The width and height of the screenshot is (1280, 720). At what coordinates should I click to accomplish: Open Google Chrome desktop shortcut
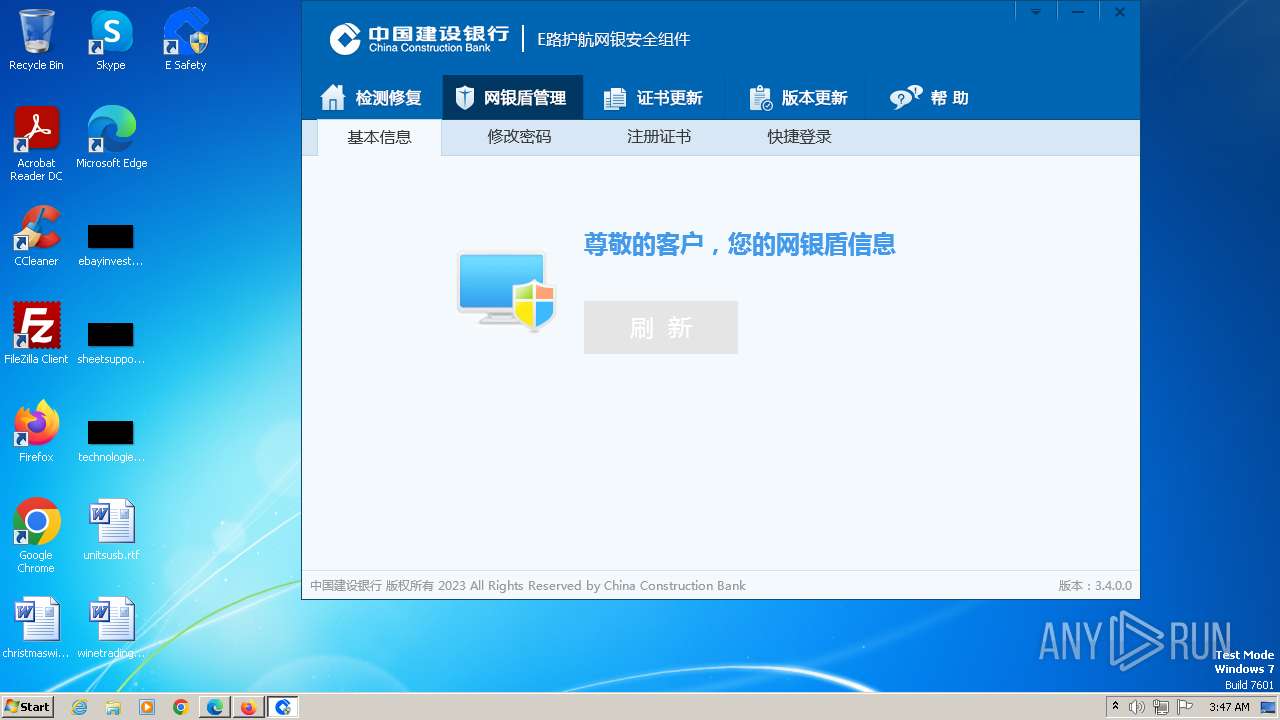[x=36, y=535]
